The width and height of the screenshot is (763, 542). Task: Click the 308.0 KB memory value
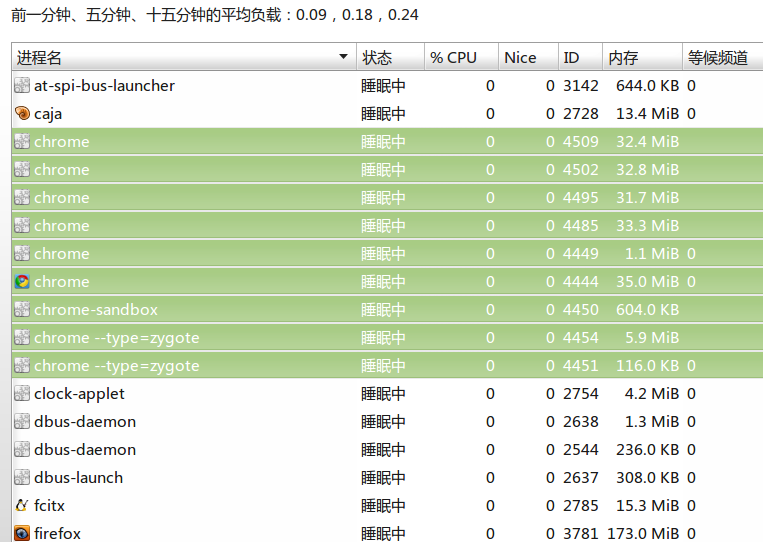click(x=647, y=477)
